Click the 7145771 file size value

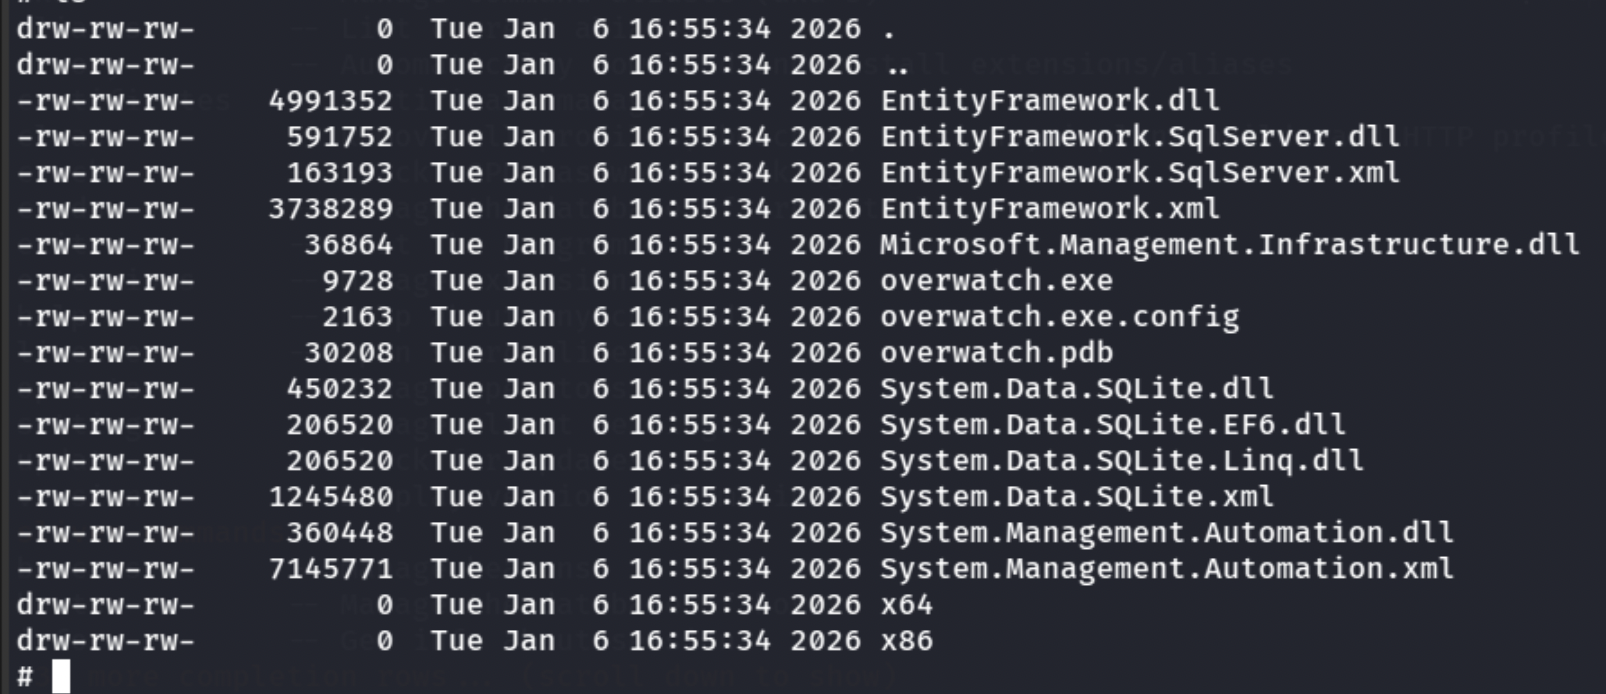point(331,569)
